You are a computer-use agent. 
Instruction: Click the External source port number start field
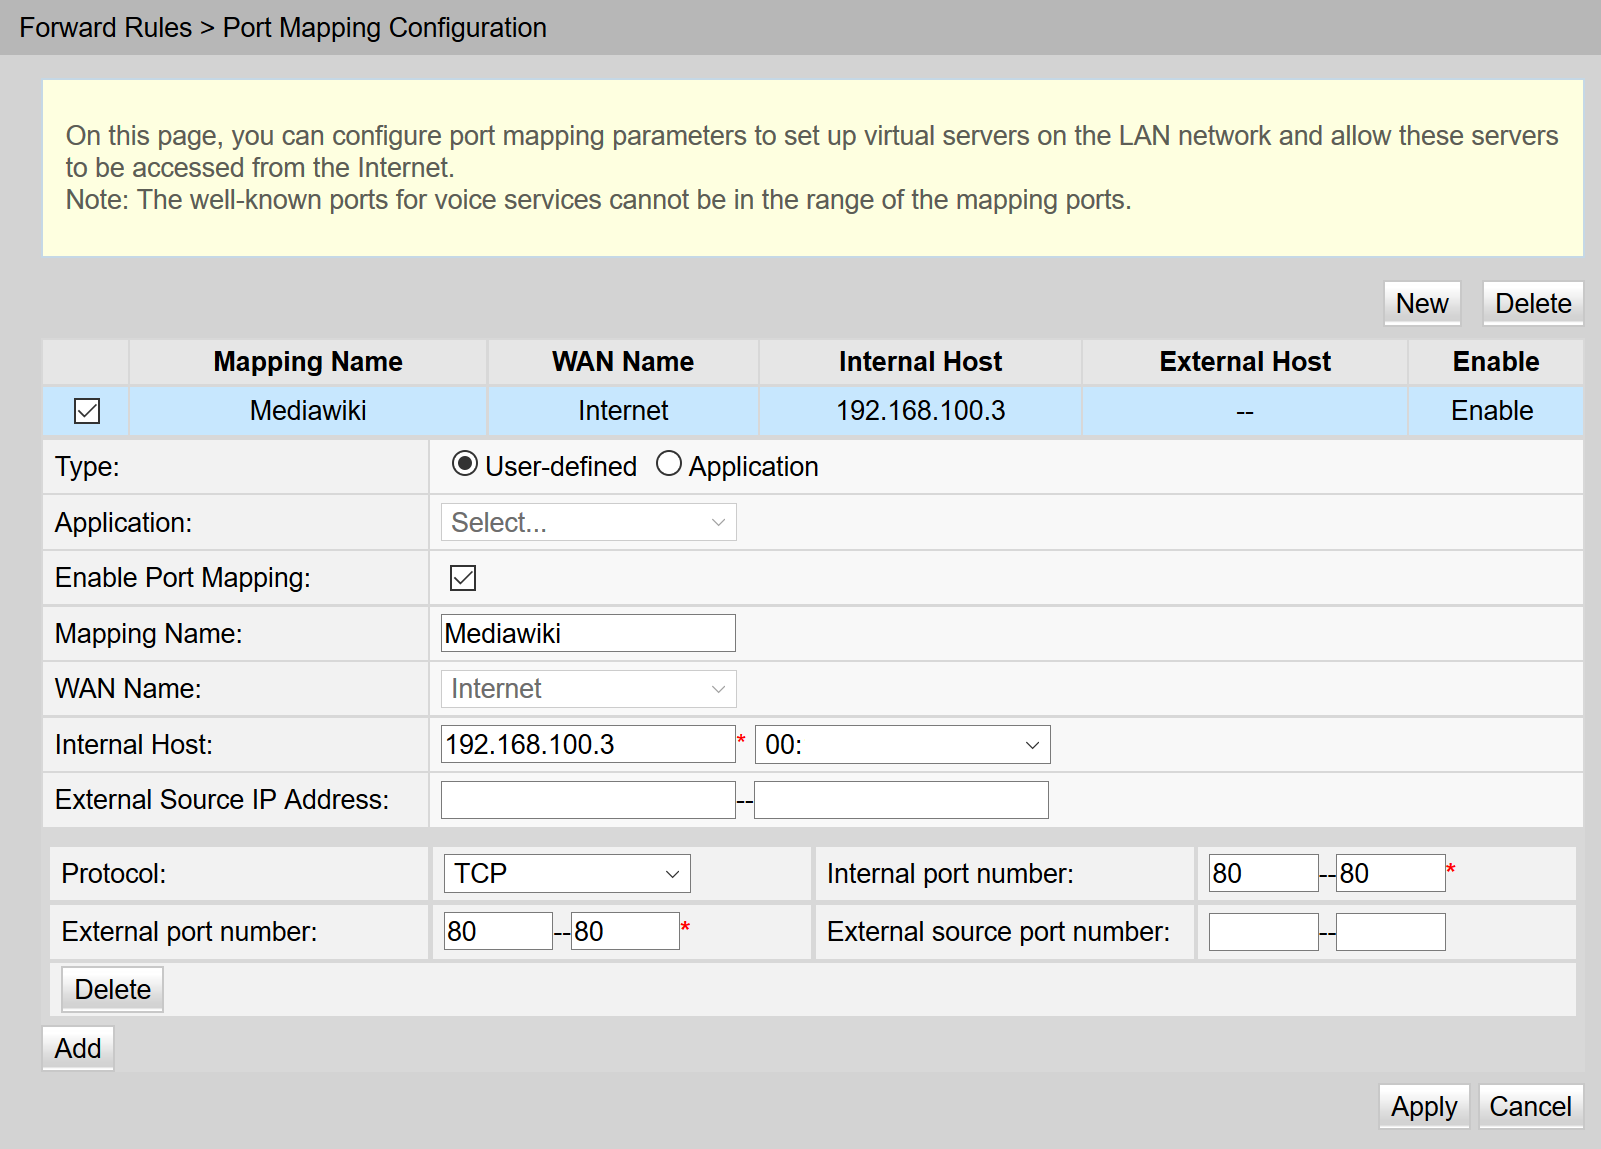pyautogui.click(x=1263, y=932)
